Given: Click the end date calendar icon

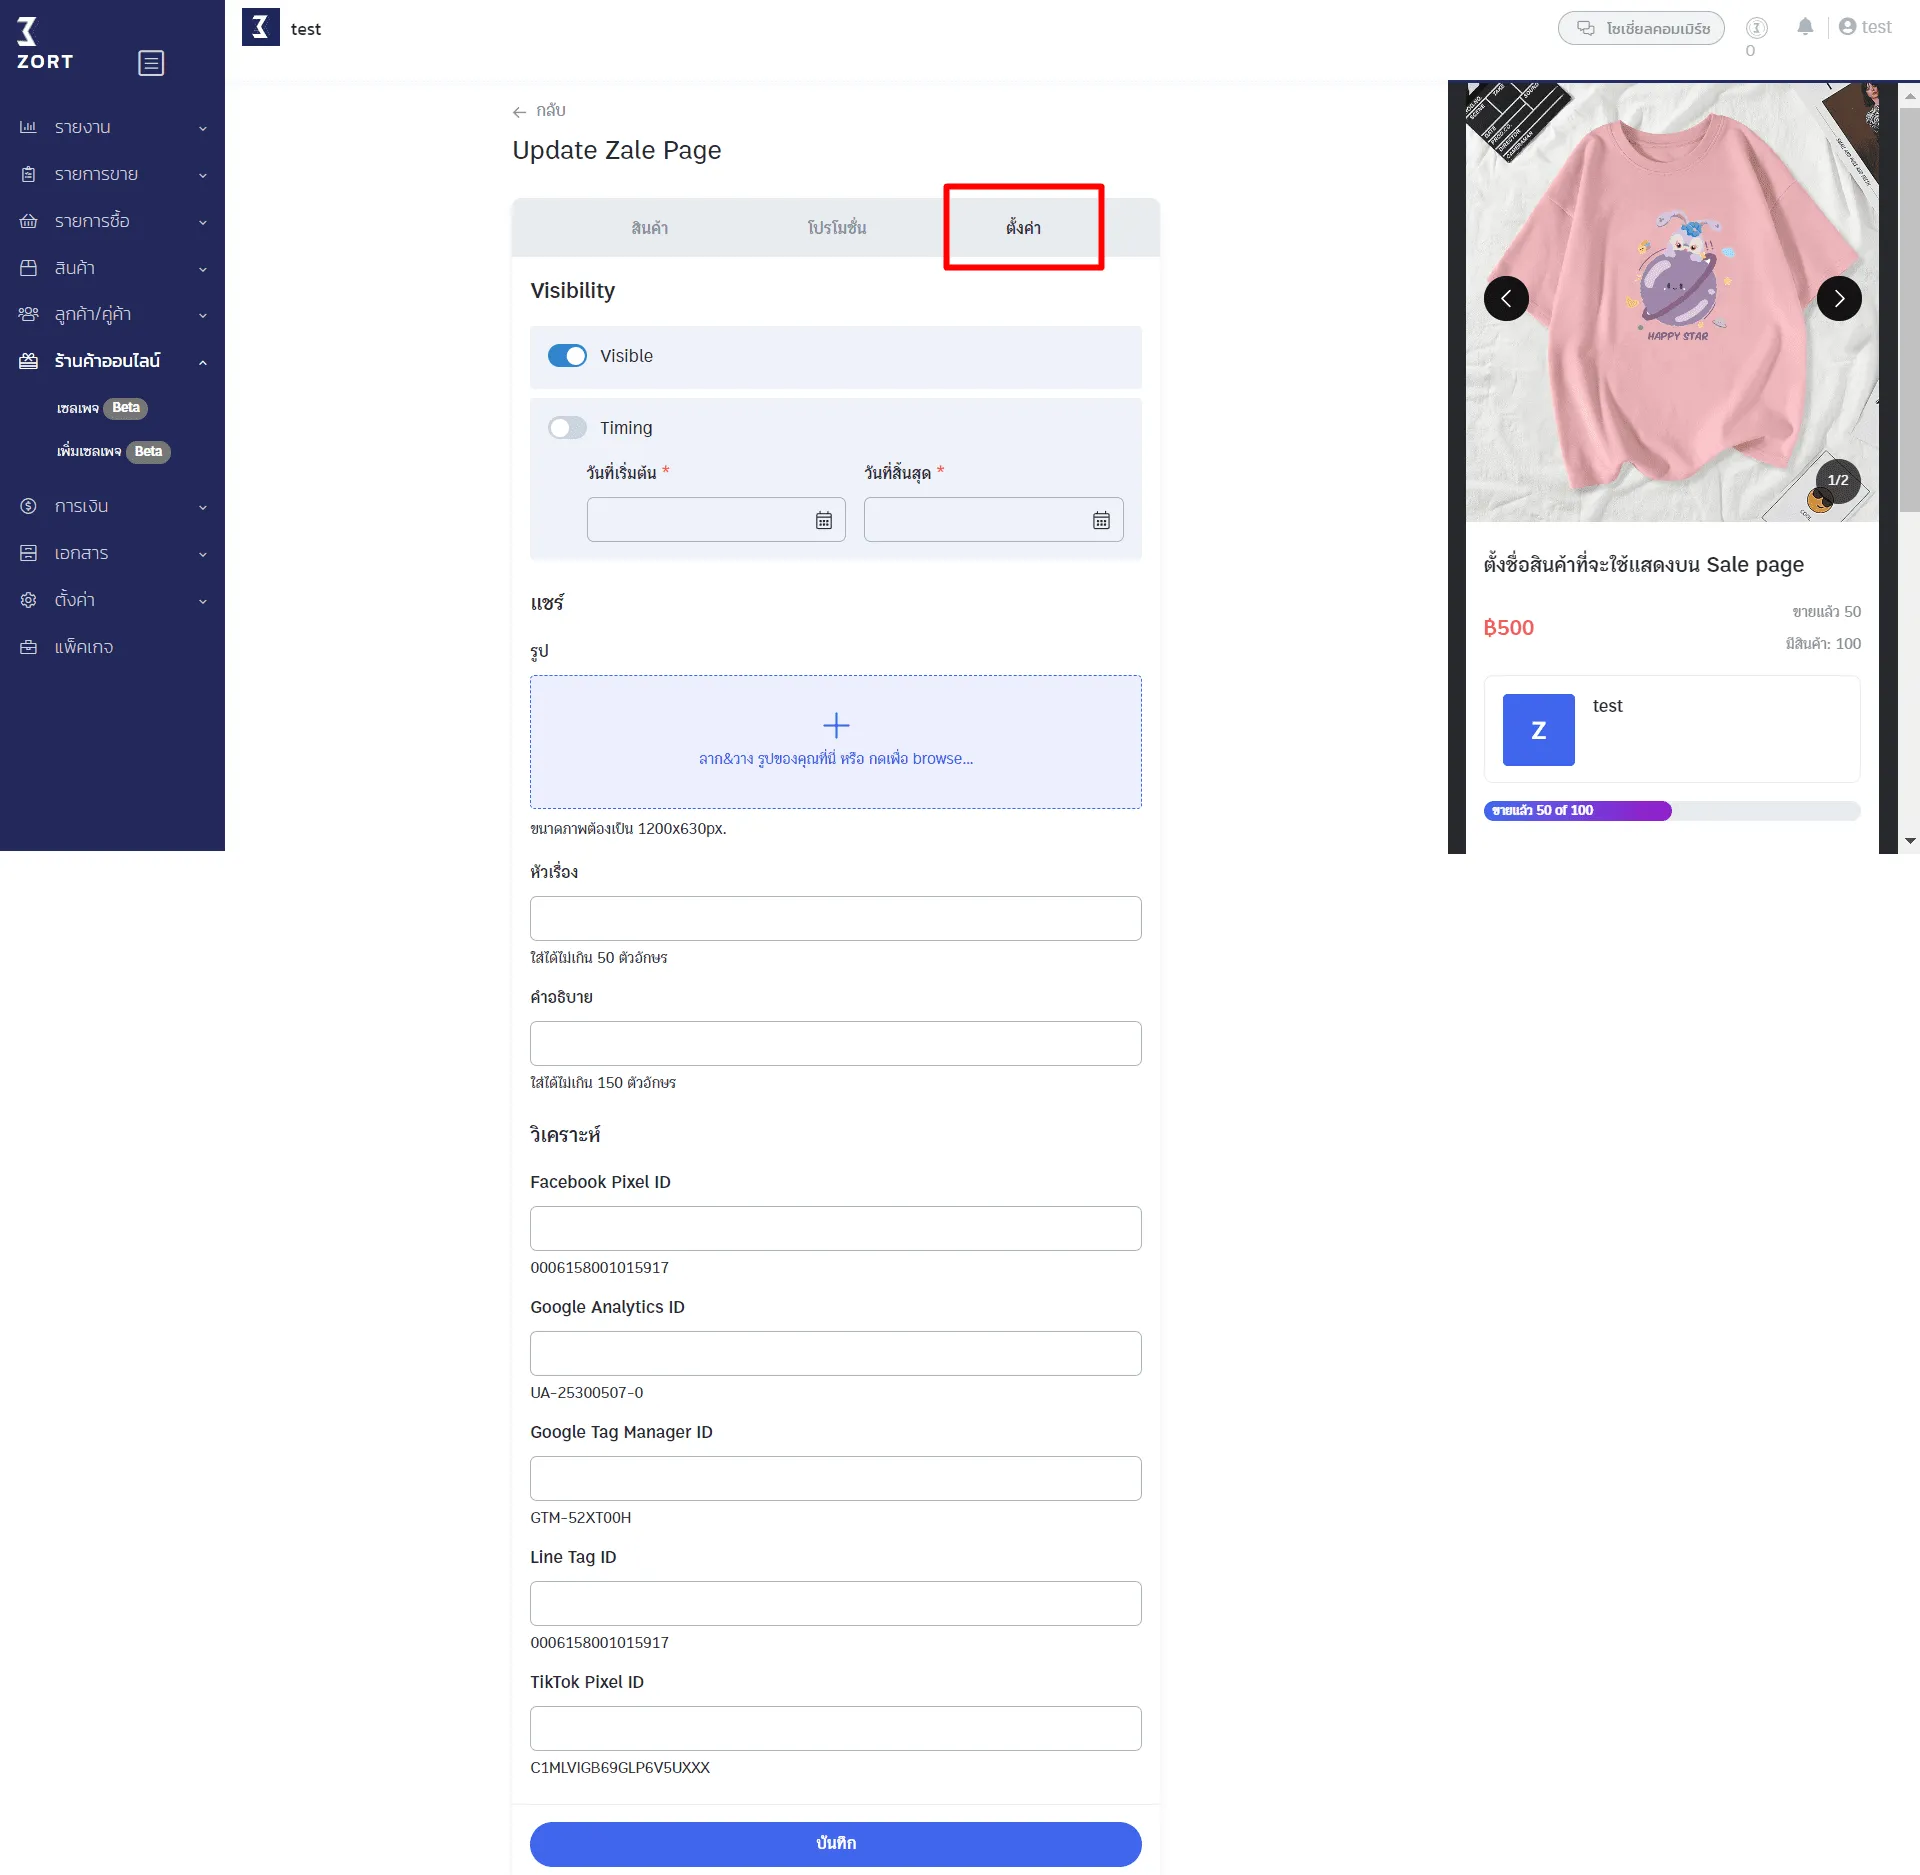Looking at the screenshot, I should coord(1100,520).
